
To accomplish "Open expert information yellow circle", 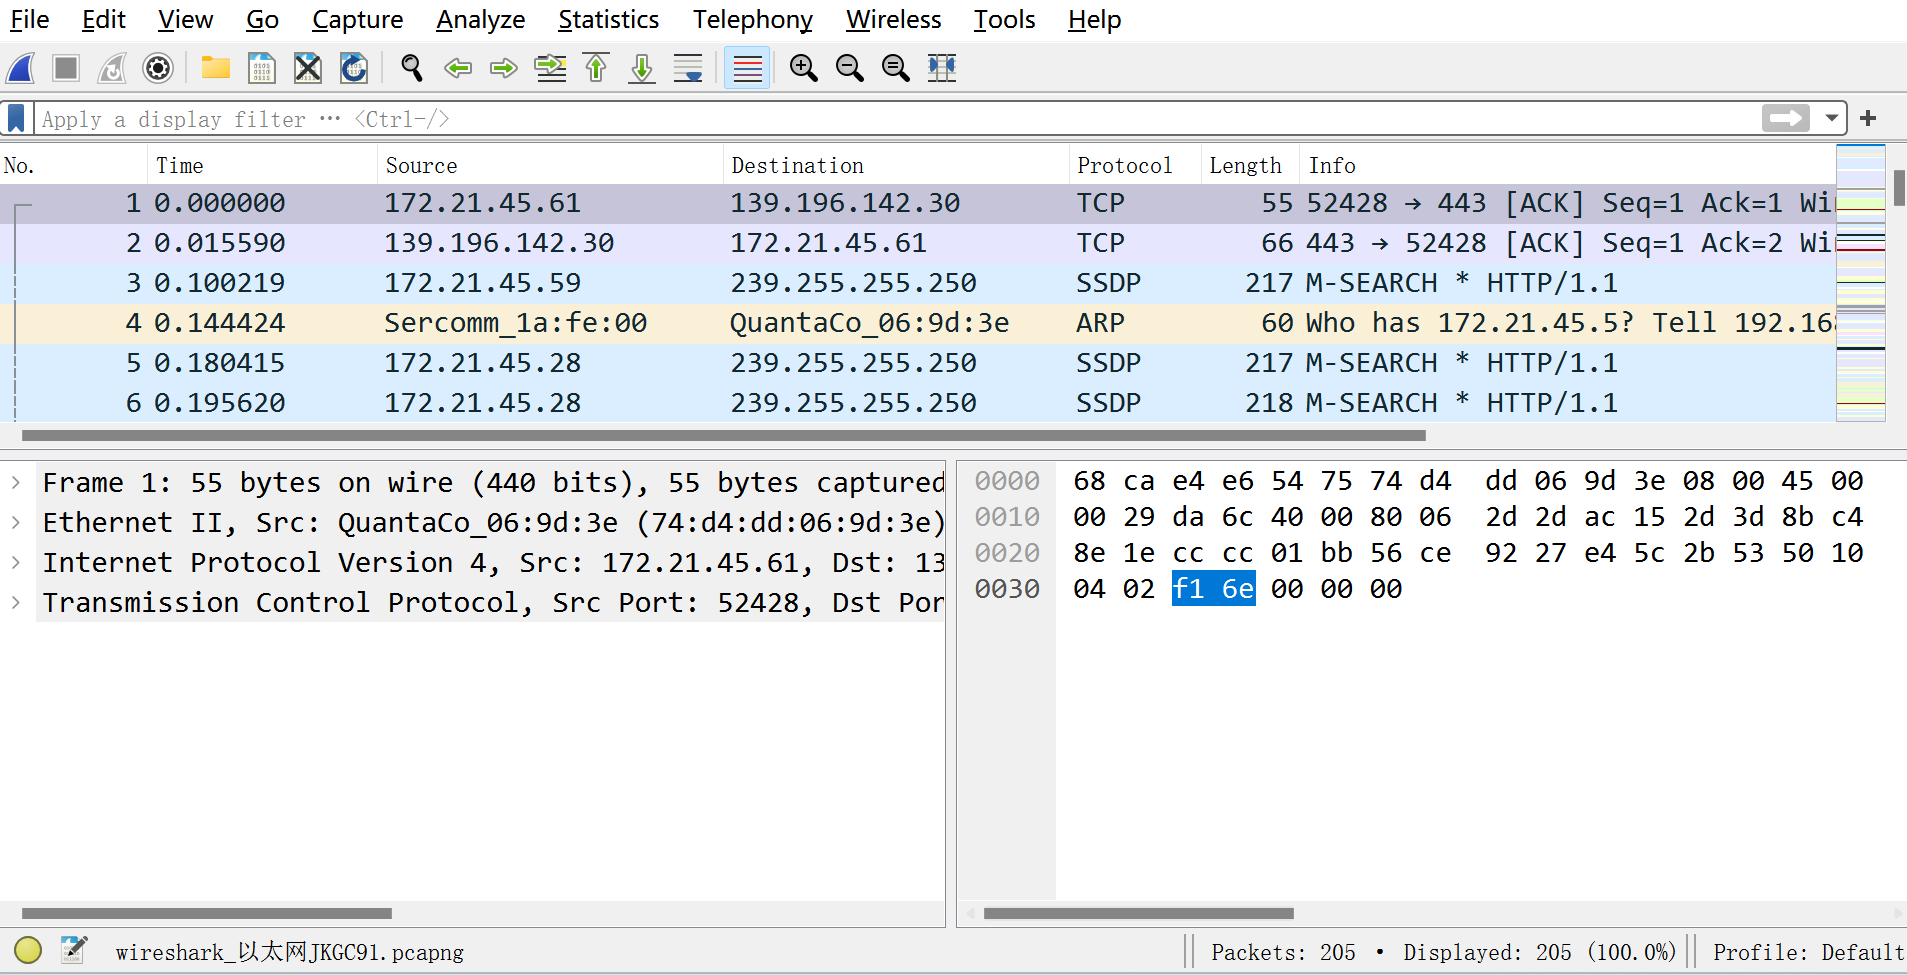I will [x=28, y=950].
